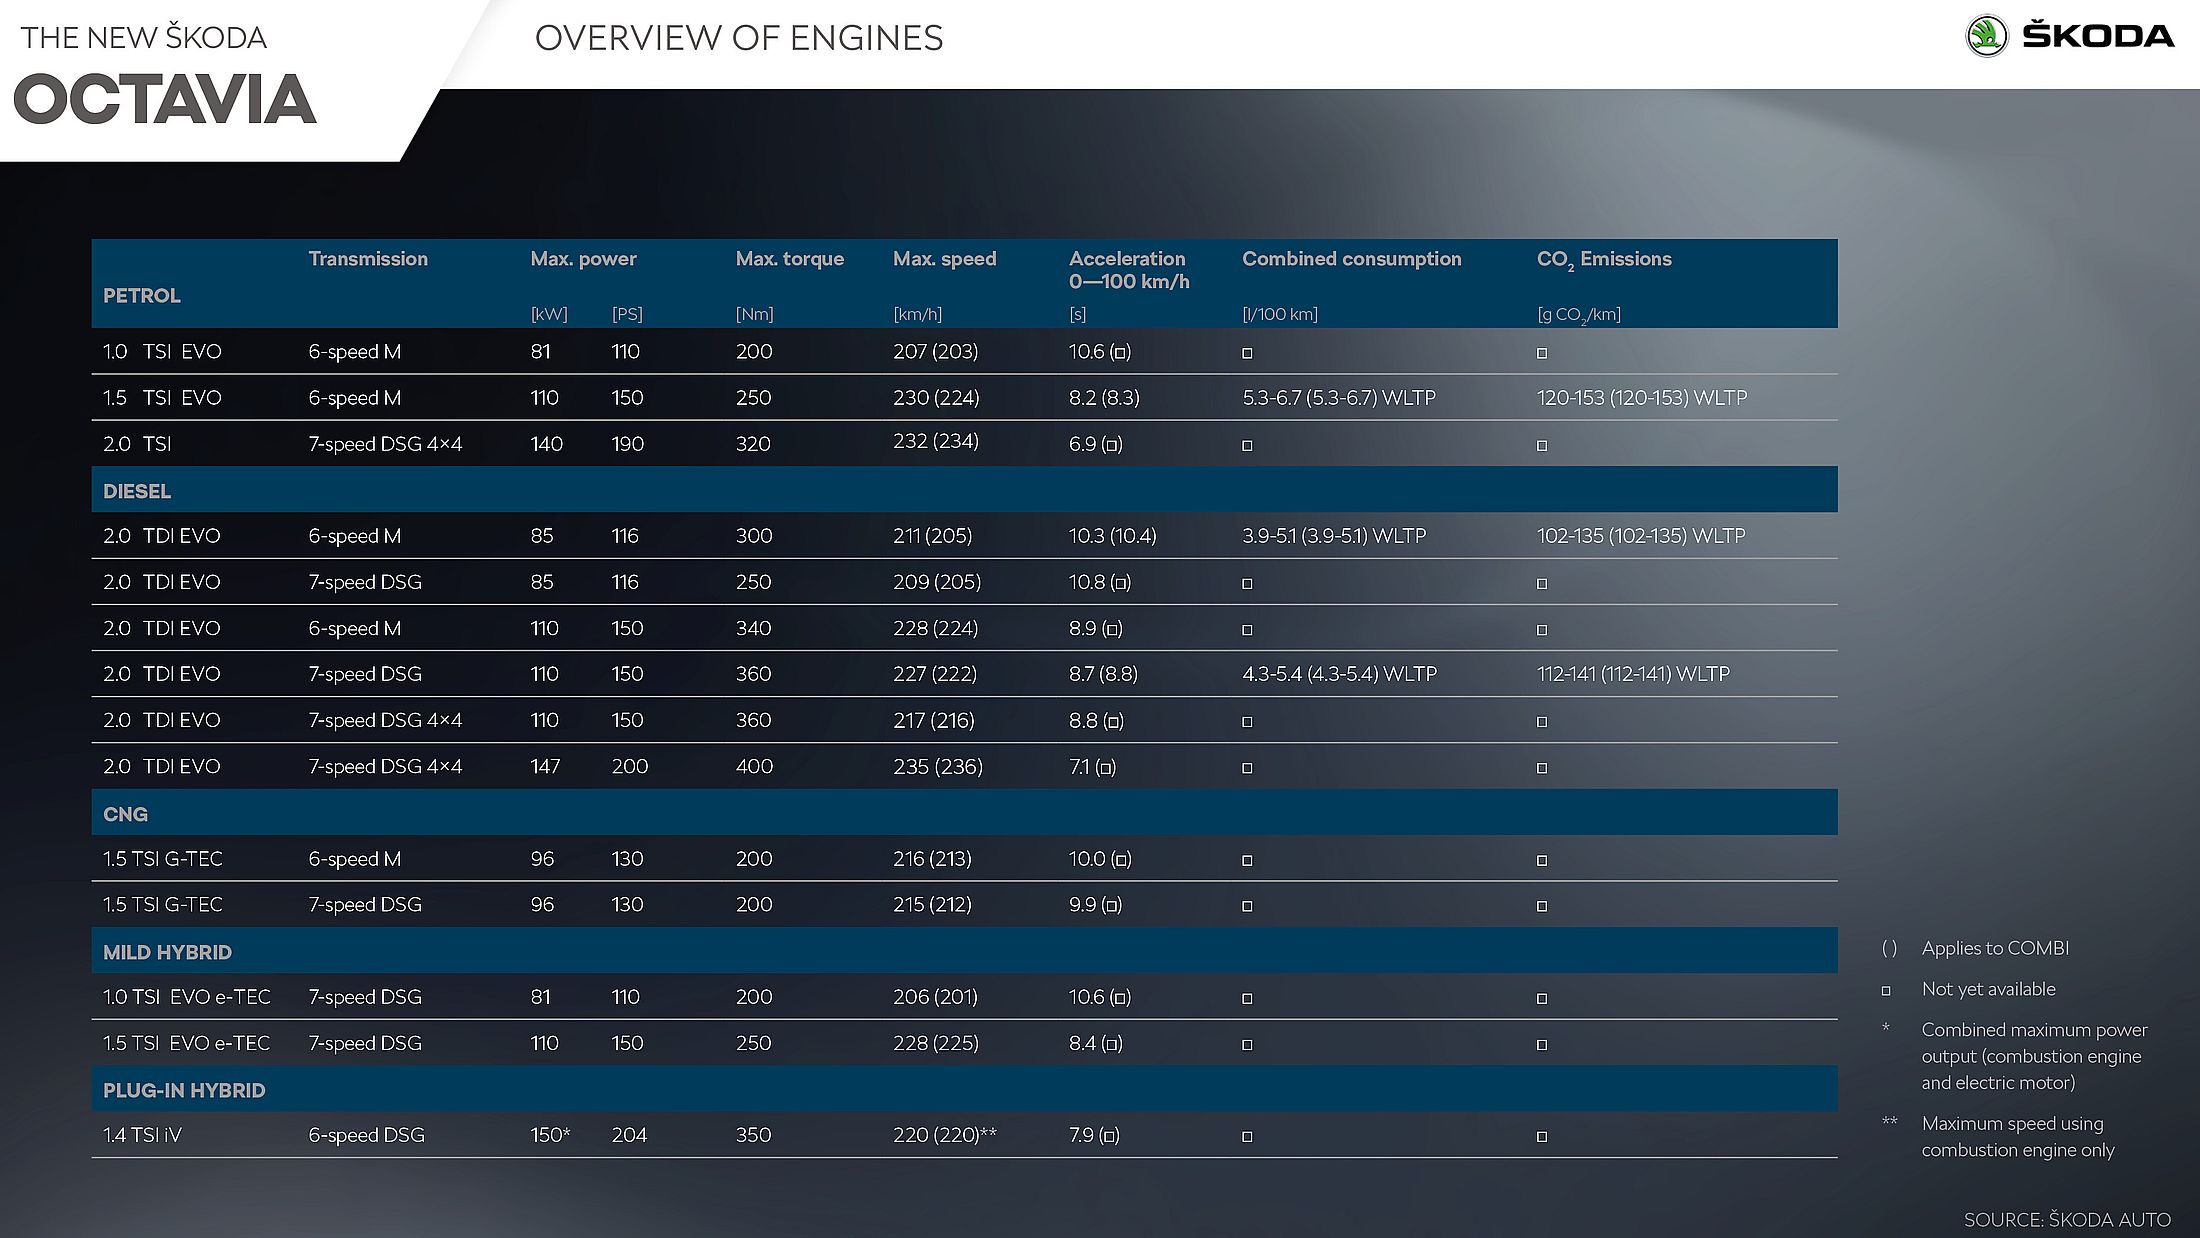The height and width of the screenshot is (1238, 2200).
Task: Click the CO2 Emissions column header
Action: click(x=1603, y=260)
